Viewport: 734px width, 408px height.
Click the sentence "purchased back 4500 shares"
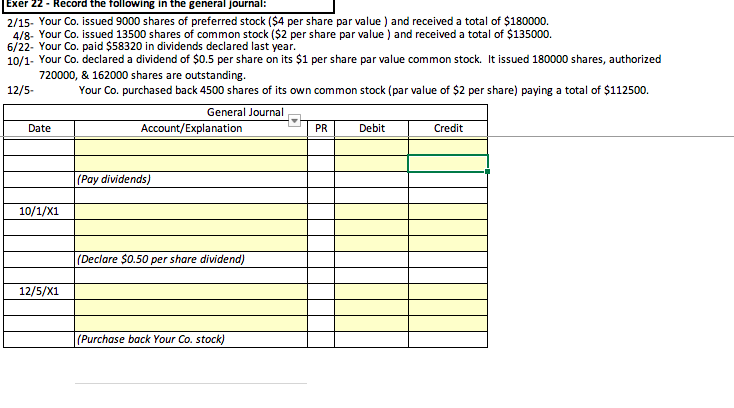click(x=364, y=90)
